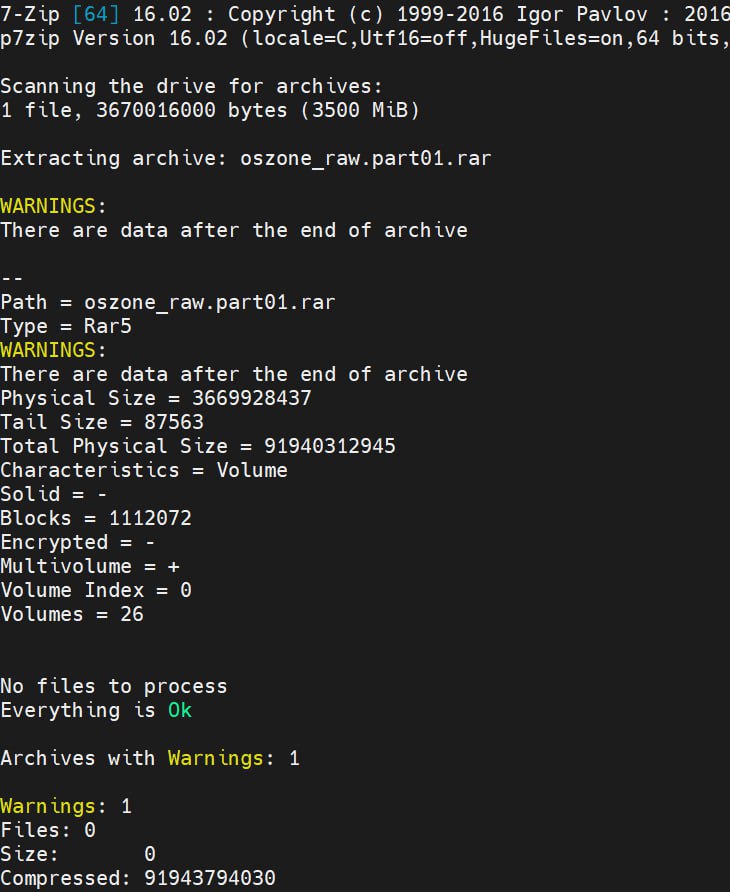Click the Physical Size value 3669928437

252,398
